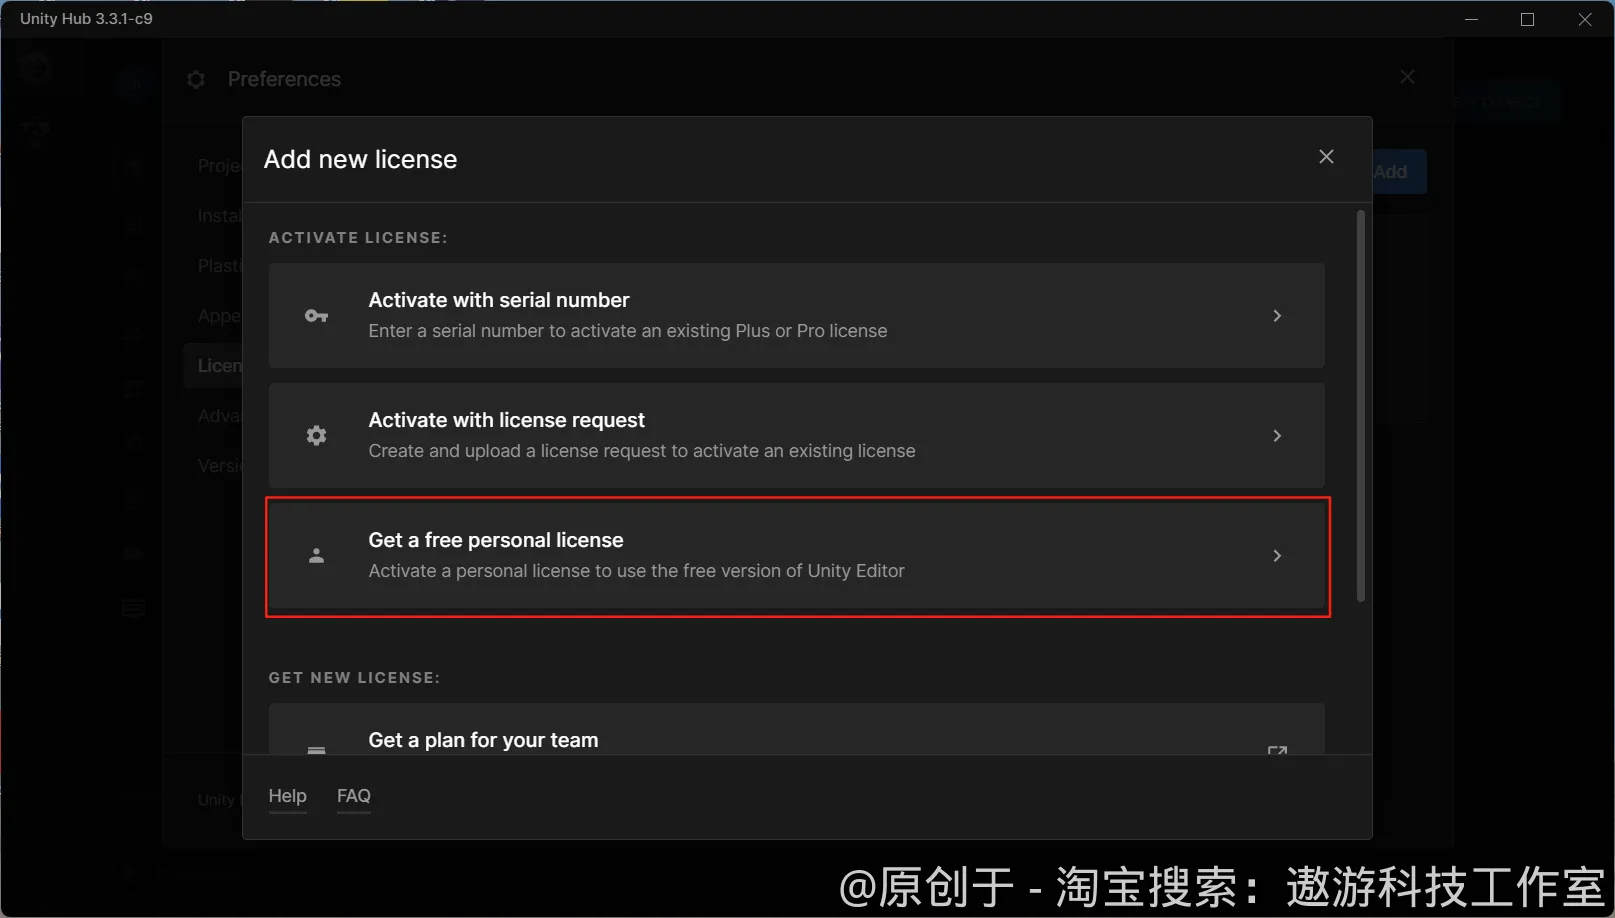Click the card icon beside team plan
Viewport: 1615px width, 918px height.
coord(316,749)
